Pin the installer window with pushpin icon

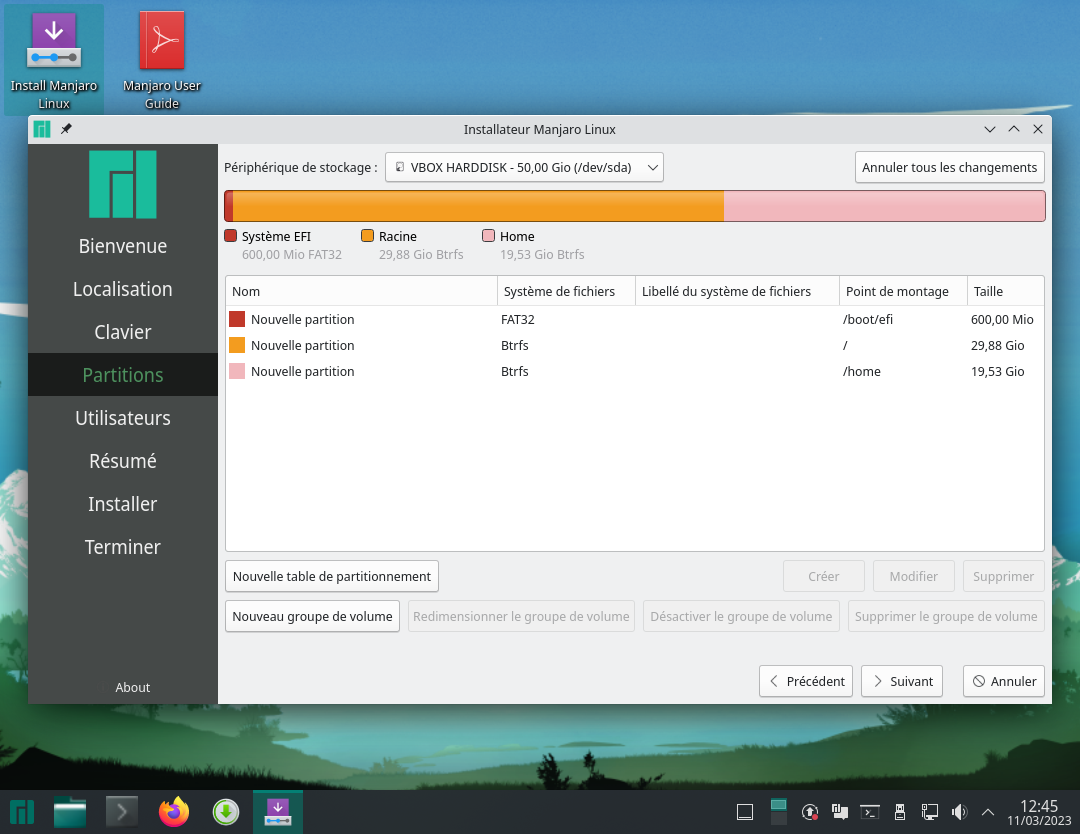click(x=66, y=129)
